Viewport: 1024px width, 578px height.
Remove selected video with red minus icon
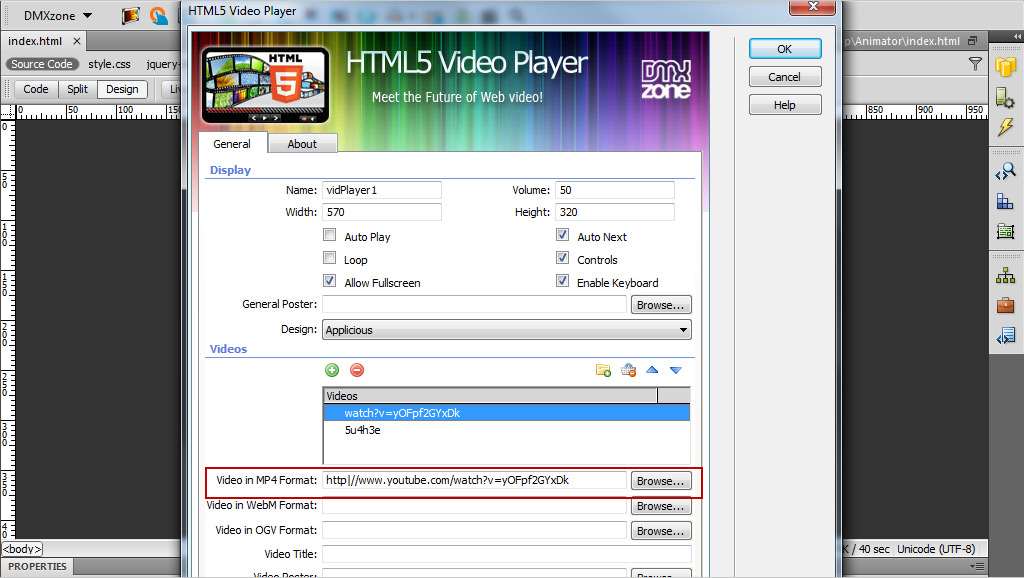[357, 370]
